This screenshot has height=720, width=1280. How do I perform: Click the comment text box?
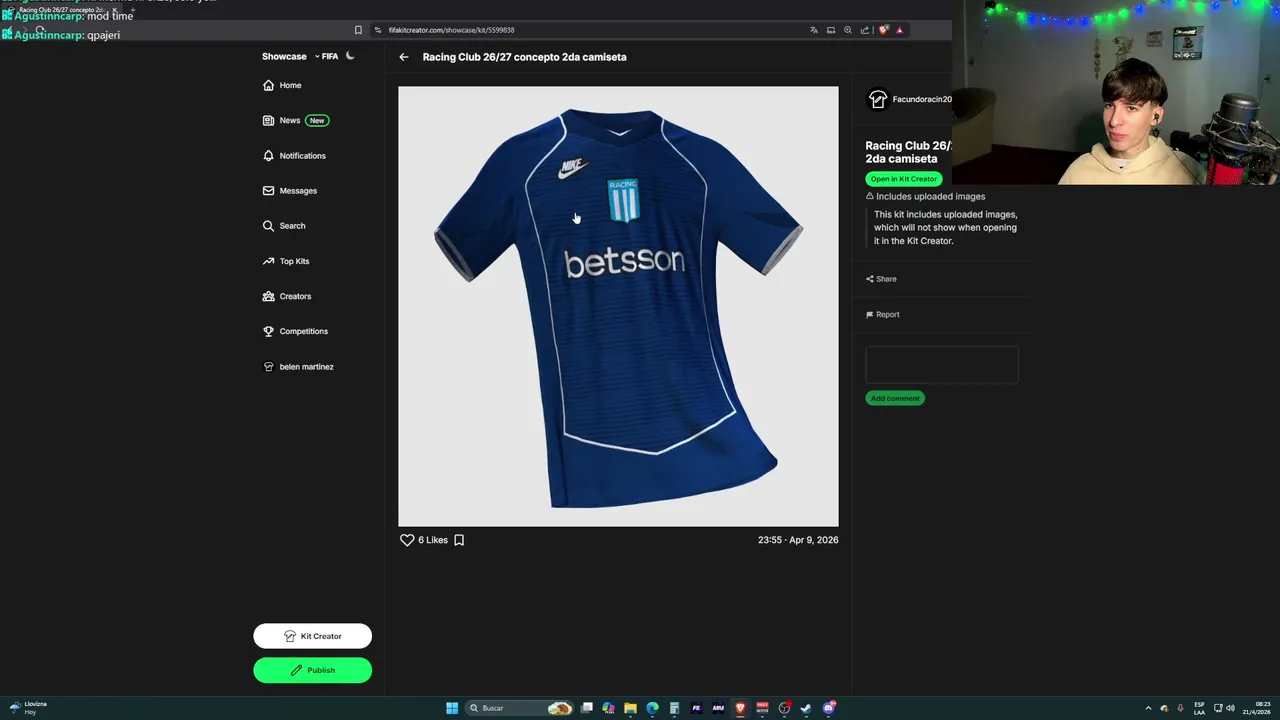click(942, 365)
